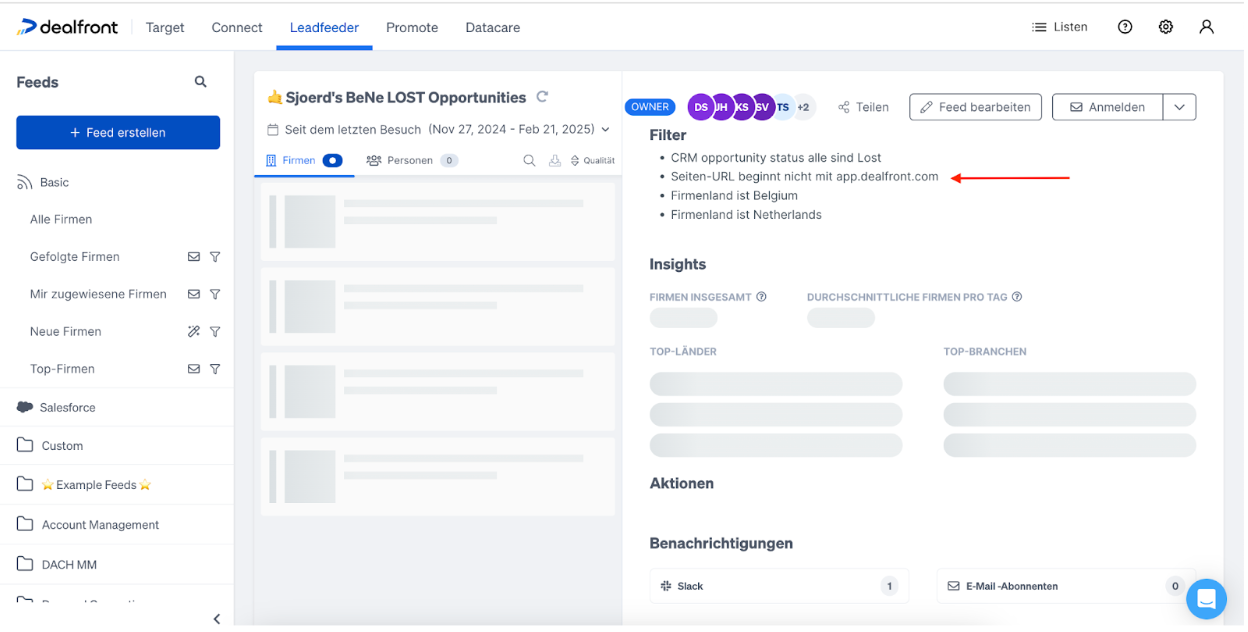Click the Seiten-URL app.dealfront.com filter text
The height and width of the screenshot is (632, 1248).
804,177
